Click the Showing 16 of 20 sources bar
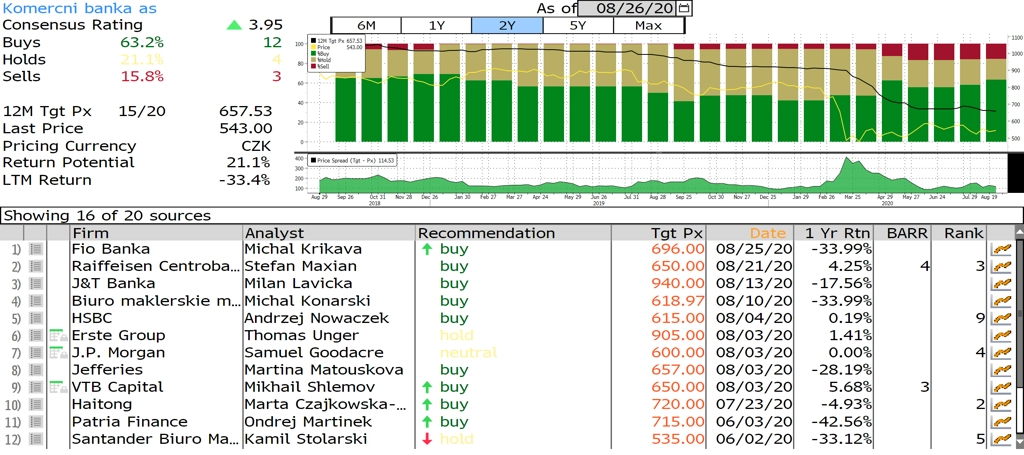 tap(512, 215)
